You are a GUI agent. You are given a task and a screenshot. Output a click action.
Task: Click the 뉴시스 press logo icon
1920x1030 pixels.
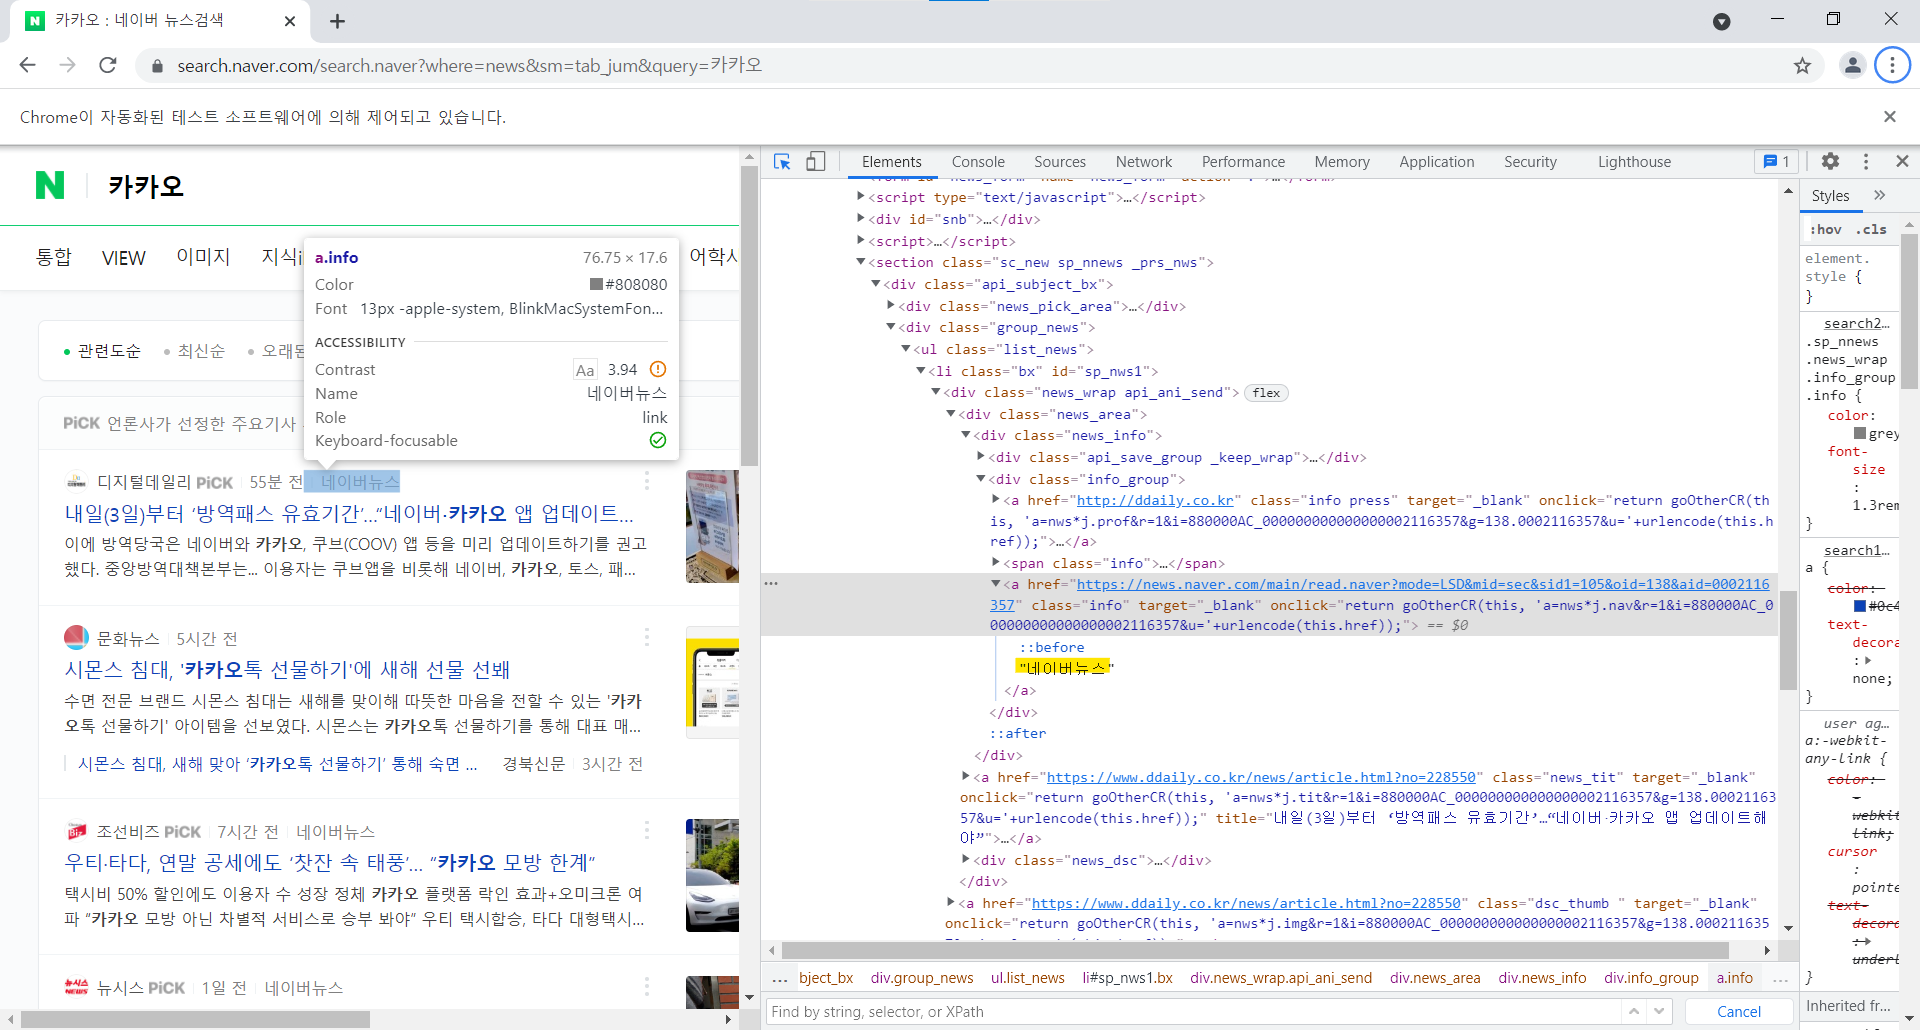coord(77,987)
